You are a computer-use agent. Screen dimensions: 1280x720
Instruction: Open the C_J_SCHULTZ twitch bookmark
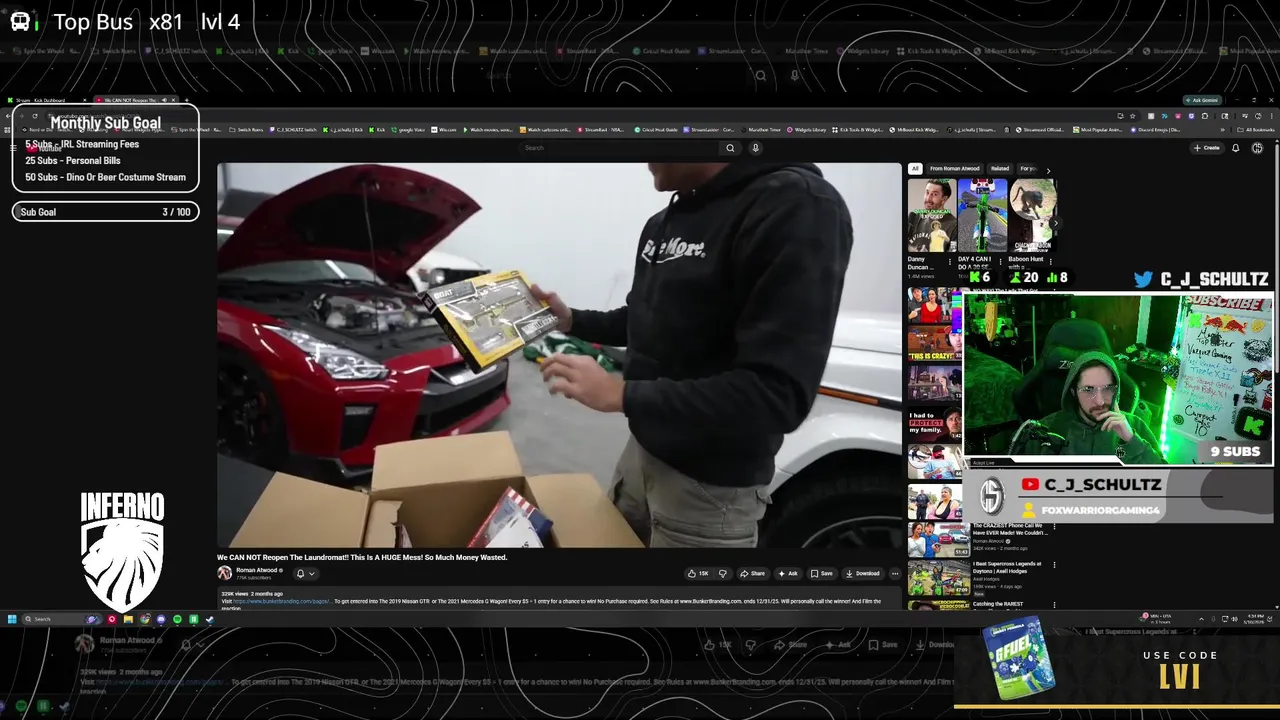pyautogui.click(x=293, y=129)
